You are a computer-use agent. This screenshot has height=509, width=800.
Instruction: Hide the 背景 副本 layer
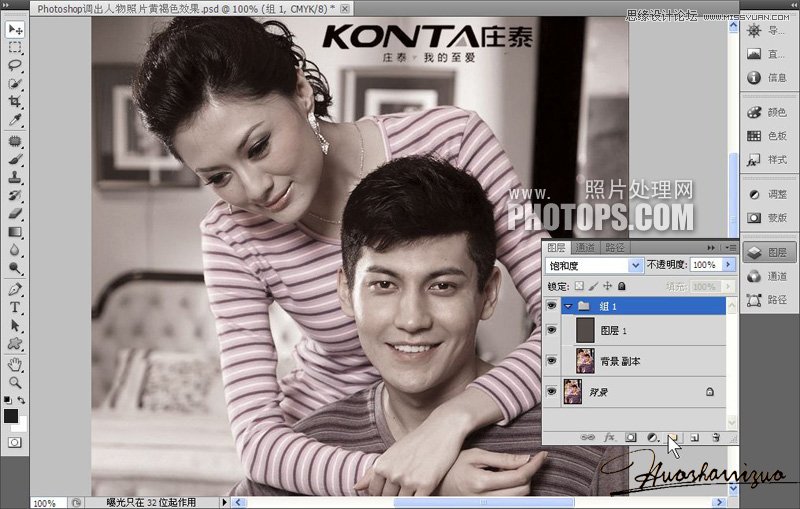coord(551,361)
